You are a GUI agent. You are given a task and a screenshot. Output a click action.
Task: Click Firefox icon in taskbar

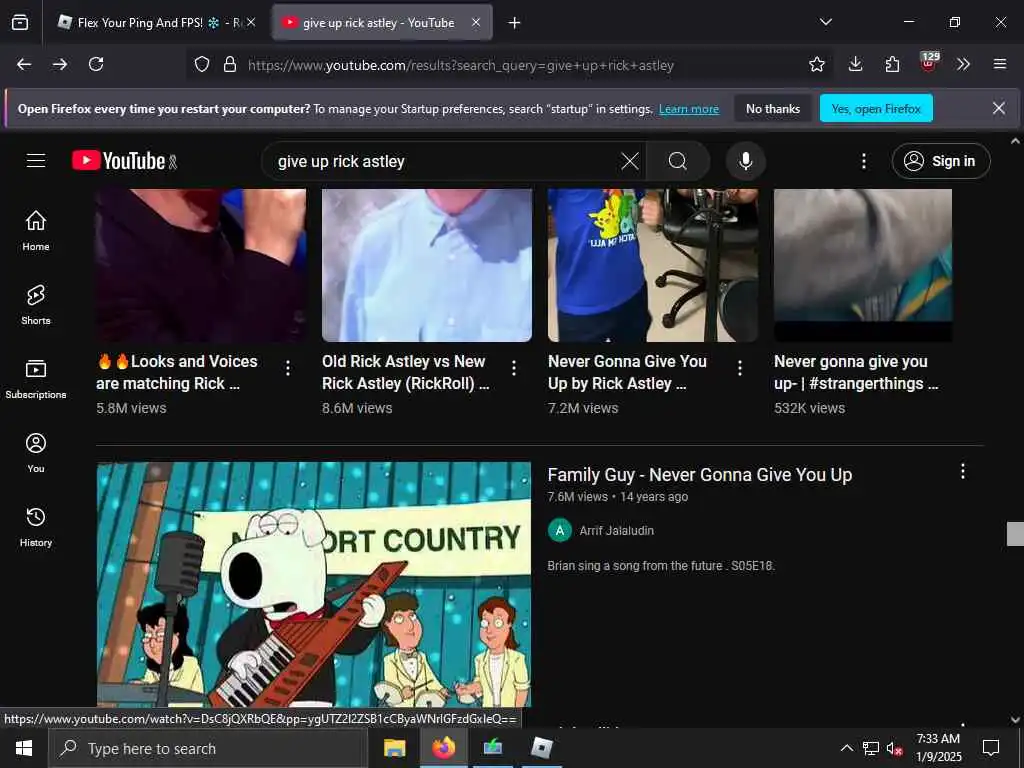click(443, 748)
